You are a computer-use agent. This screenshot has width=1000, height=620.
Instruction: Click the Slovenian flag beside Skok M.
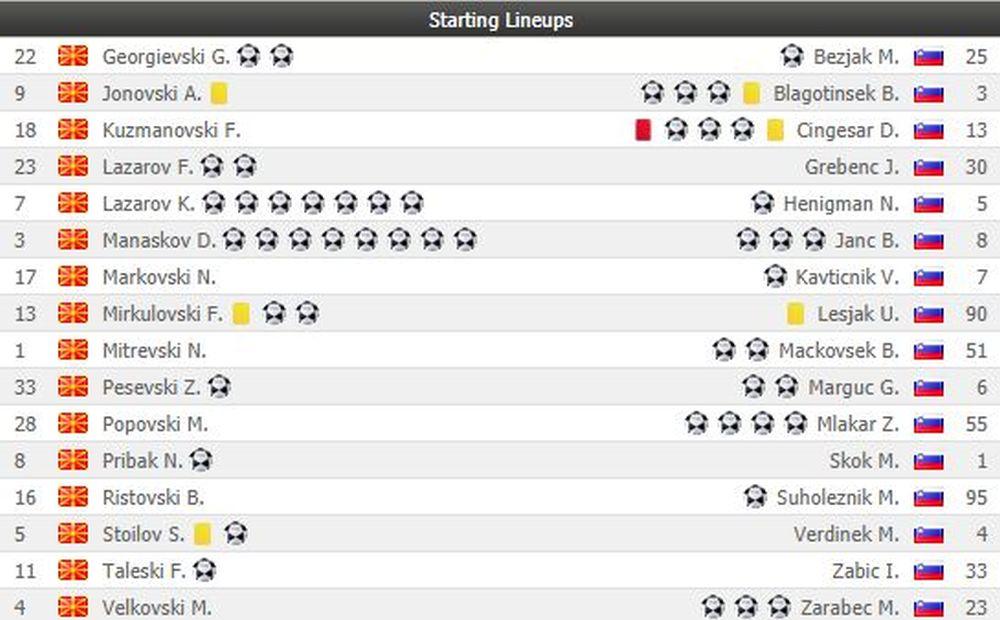929,461
